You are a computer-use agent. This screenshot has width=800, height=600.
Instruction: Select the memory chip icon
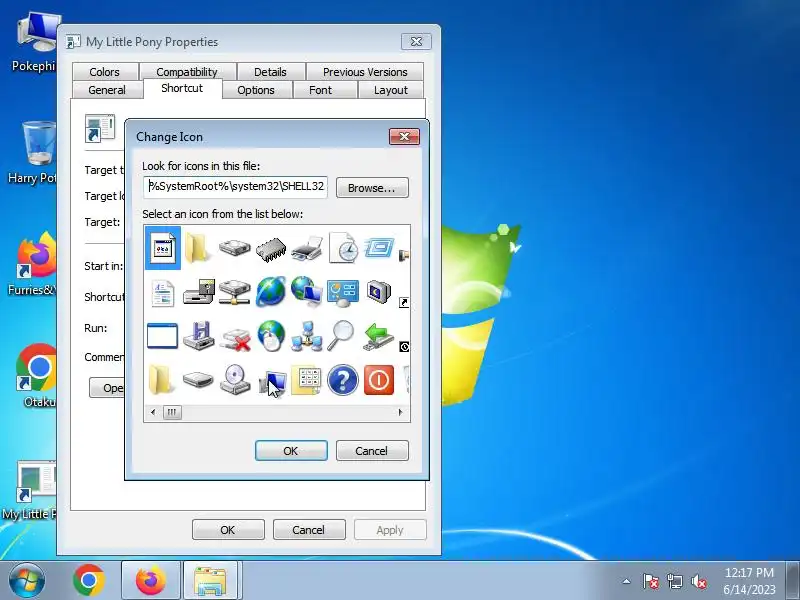(271, 249)
